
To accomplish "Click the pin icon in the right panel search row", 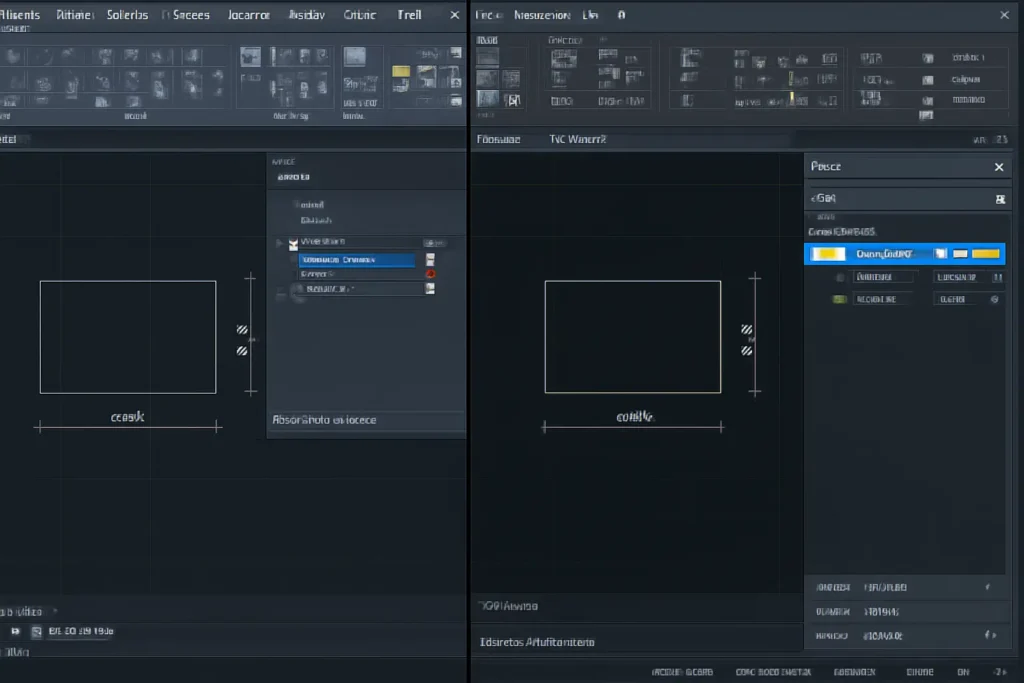I will point(999,199).
